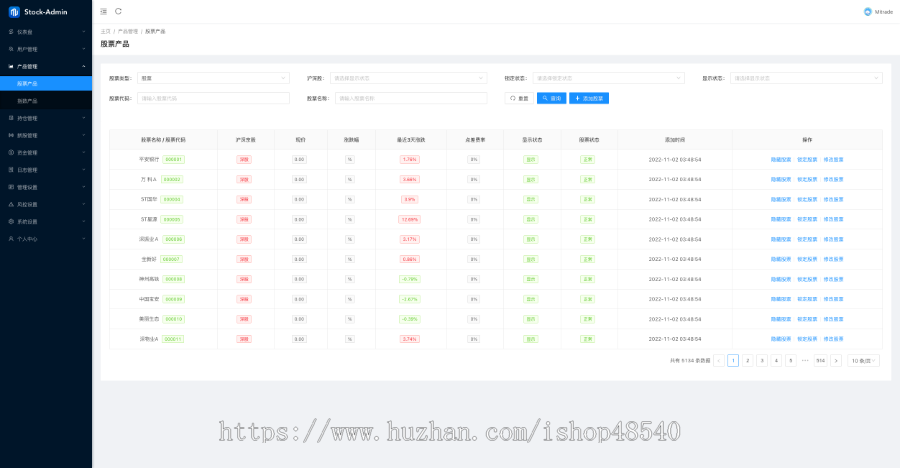Click the red 12.69% tag
Viewport: 900px width, 468px height.
tap(409, 219)
